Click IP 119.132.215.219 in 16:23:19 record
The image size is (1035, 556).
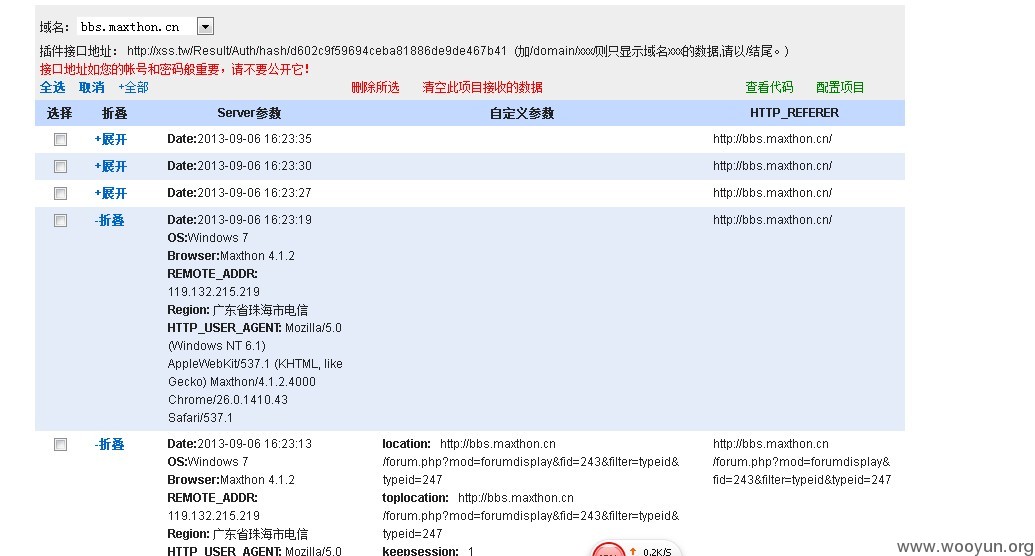coord(214,292)
